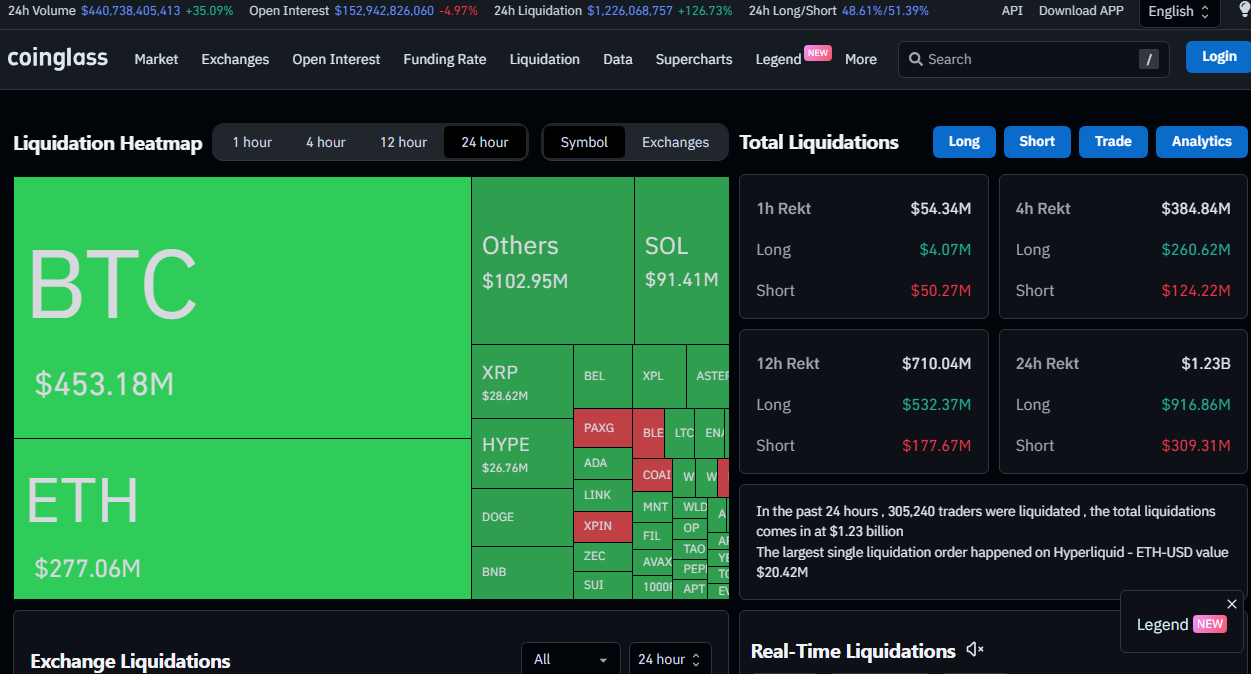Click the slash shortcut key badge in search
Image resolution: width=1251 pixels, height=674 pixels.
tap(1149, 59)
